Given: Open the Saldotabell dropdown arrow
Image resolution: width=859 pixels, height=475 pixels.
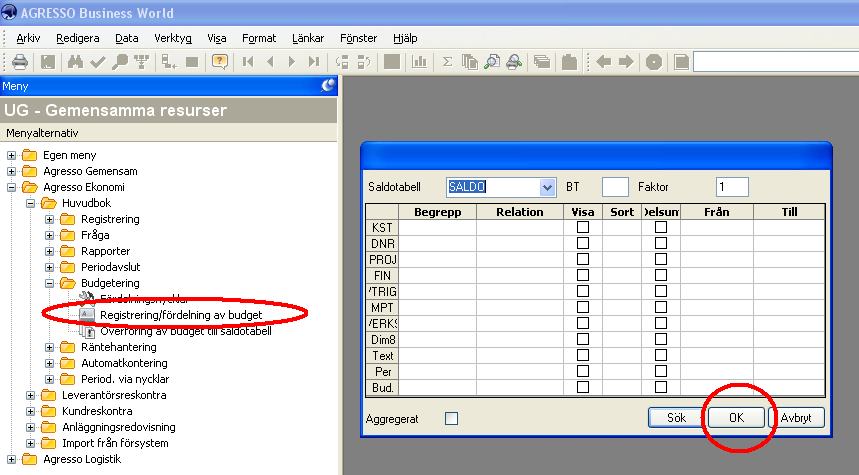Looking at the screenshot, I should pyautogui.click(x=547, y=187).
